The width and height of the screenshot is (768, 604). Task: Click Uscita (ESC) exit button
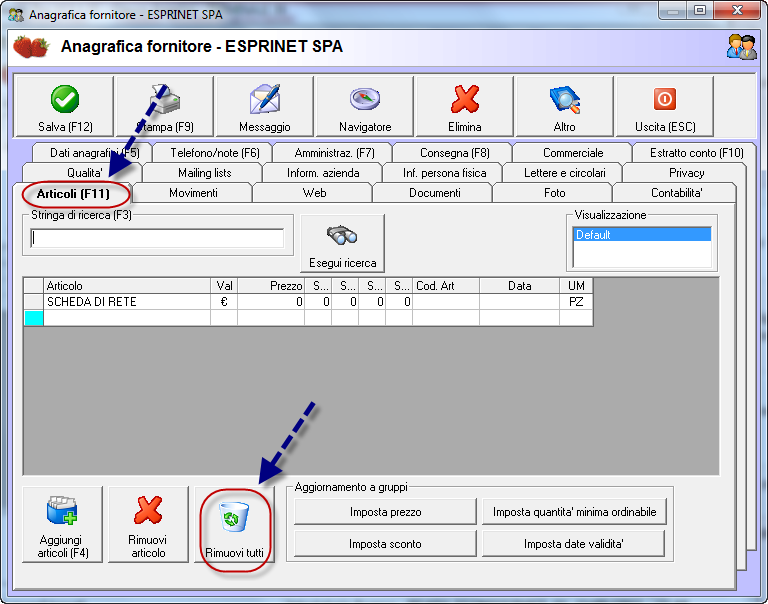coord(665,106)
